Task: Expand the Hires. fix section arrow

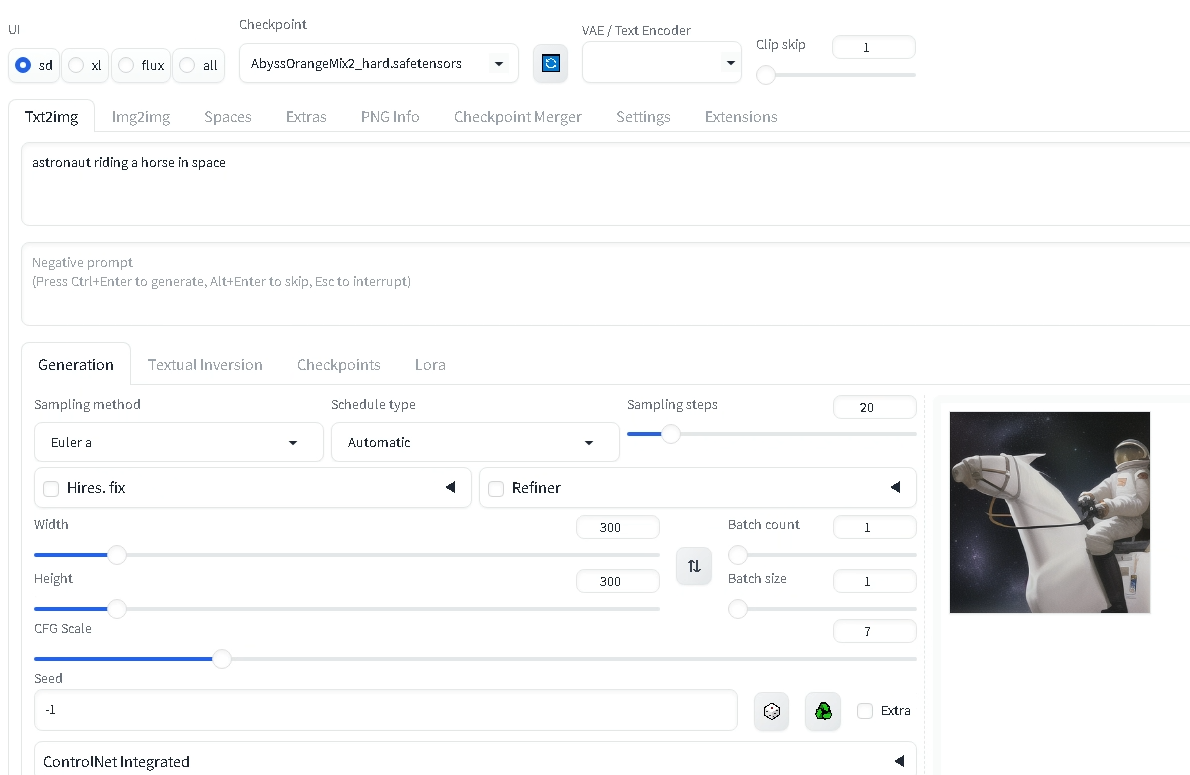Action: 451,487
